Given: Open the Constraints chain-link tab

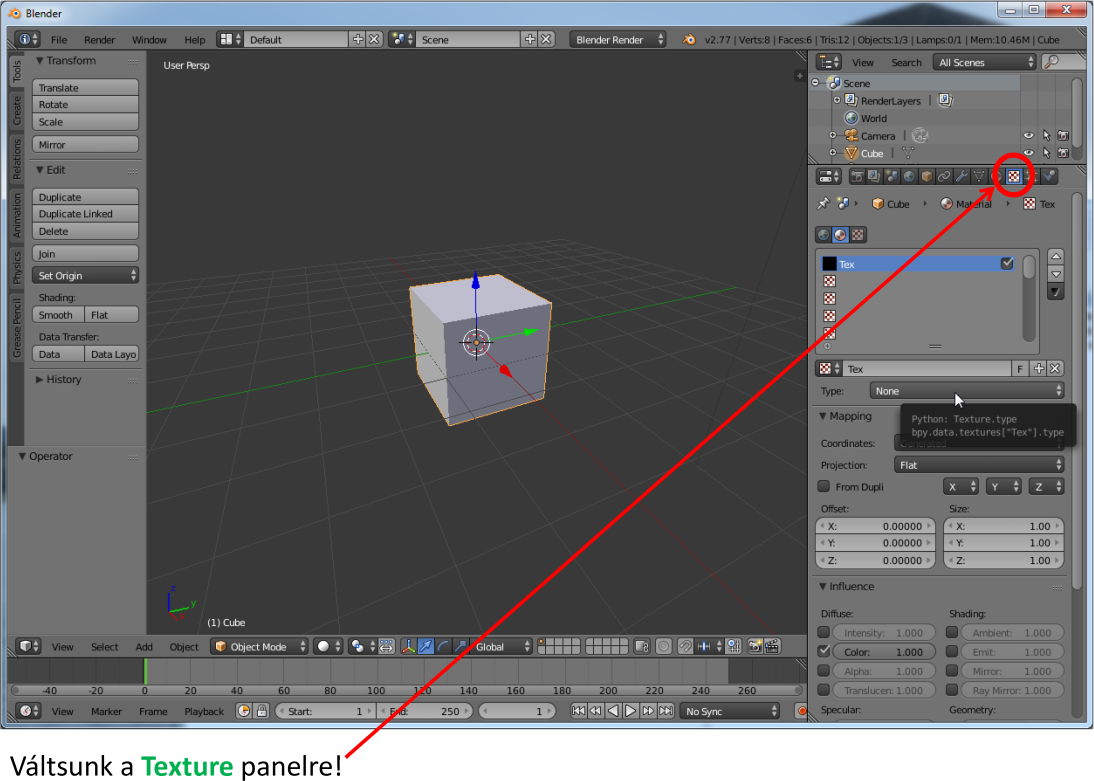Looking at the screenshot, I should (x=944, y=177).
